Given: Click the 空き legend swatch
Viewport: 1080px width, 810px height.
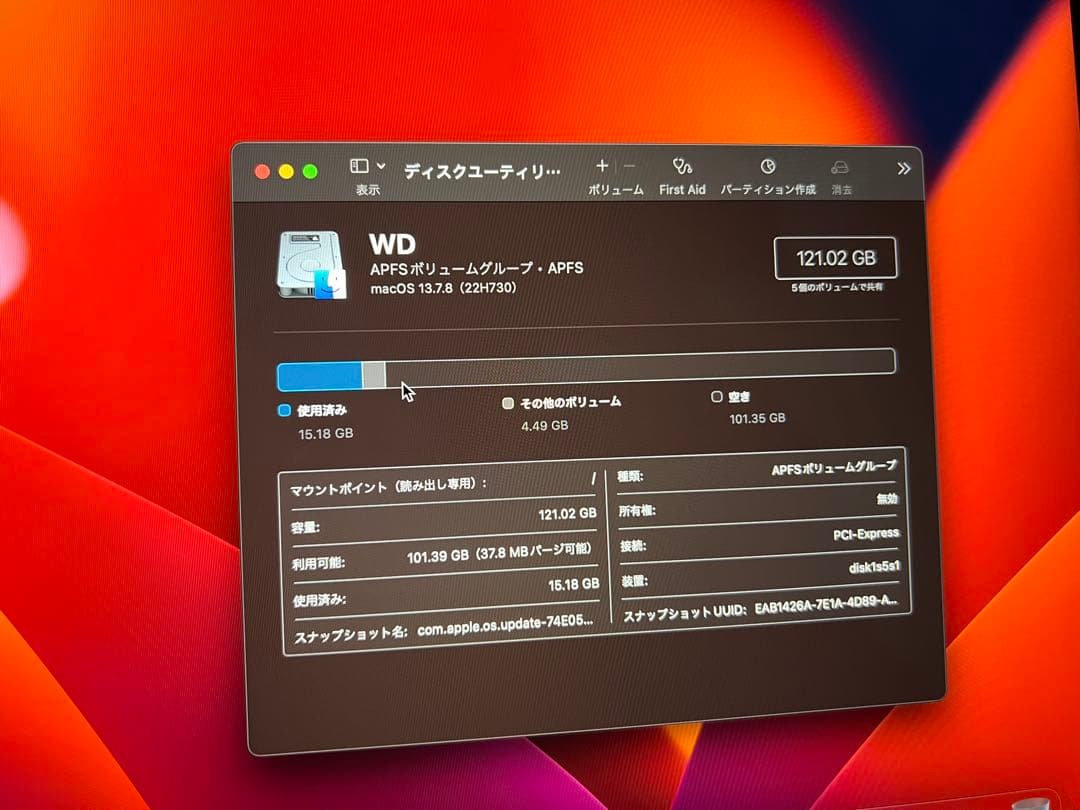Looking at the screenshot, I should click(716, 397).
